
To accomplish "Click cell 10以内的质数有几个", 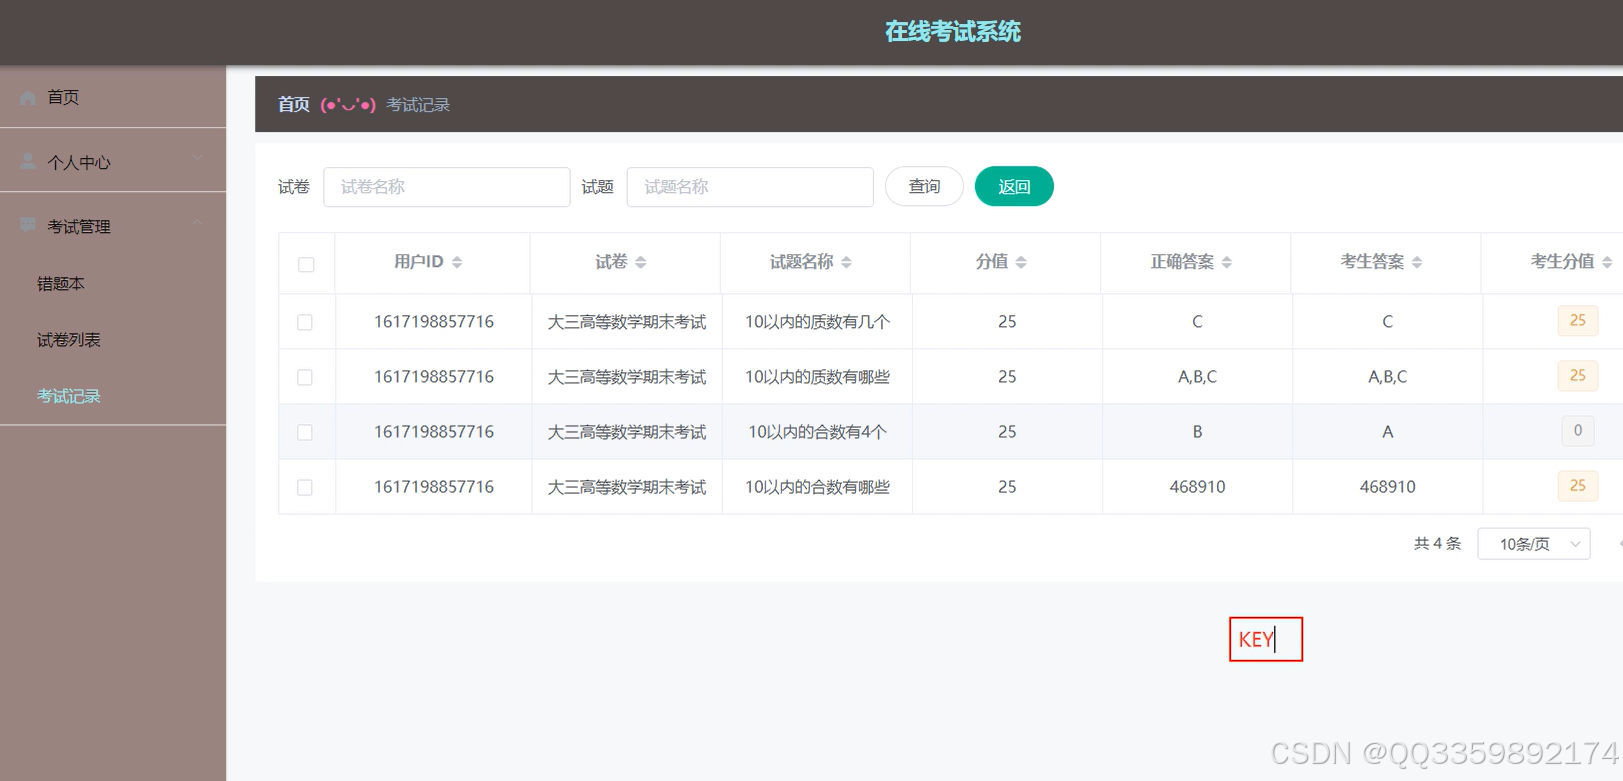I will (817, 322).
